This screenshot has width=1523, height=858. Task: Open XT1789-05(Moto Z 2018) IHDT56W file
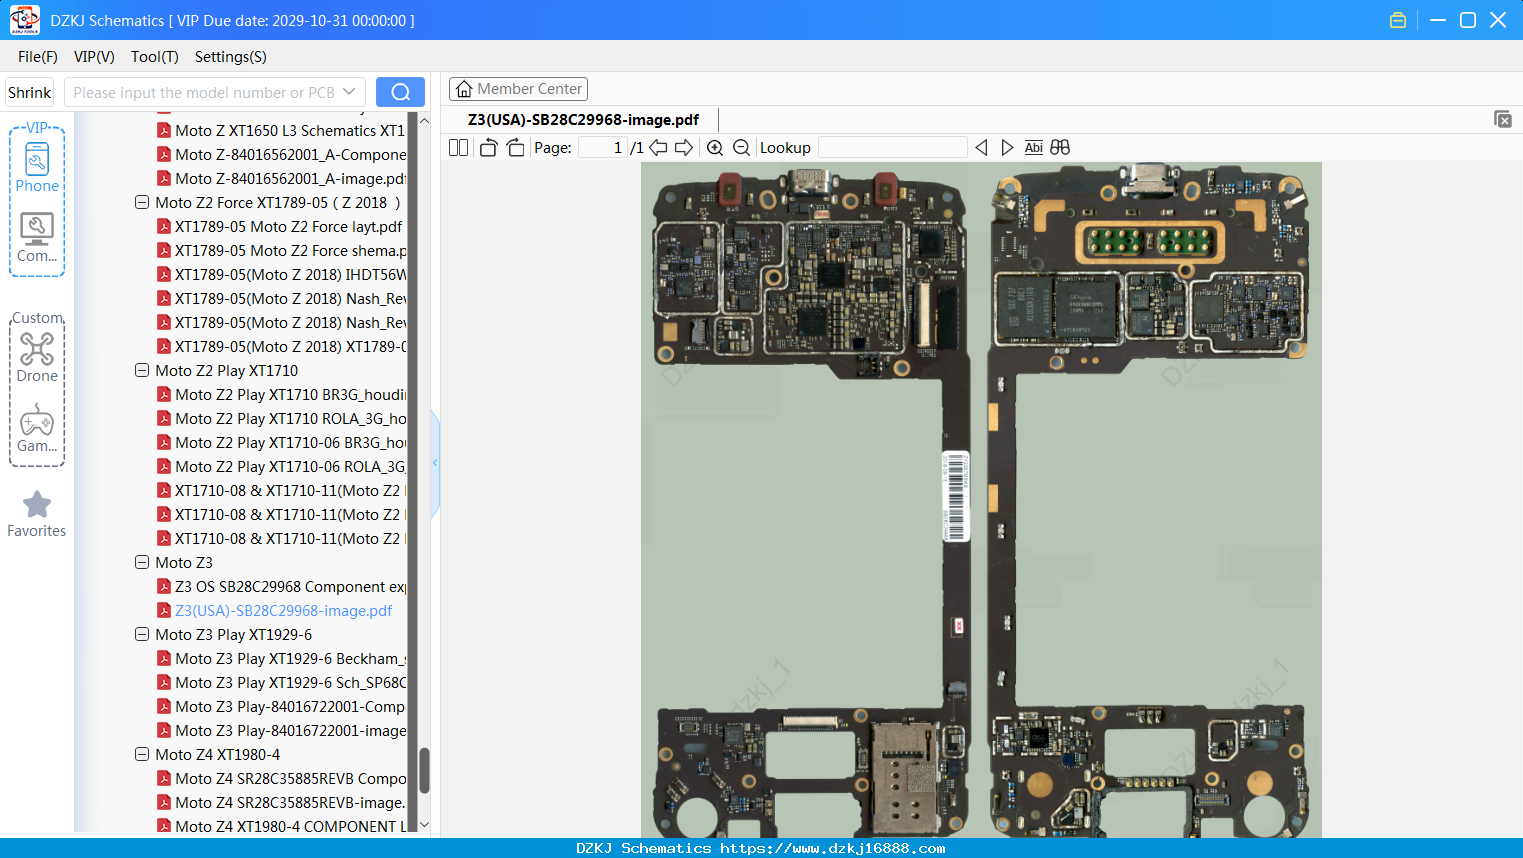point(290,275)
